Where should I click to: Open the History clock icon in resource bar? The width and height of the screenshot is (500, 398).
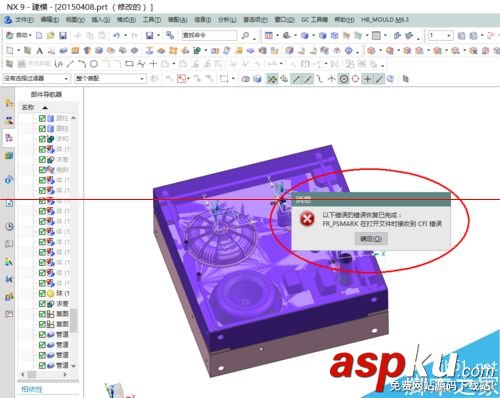tap(9, 227)
